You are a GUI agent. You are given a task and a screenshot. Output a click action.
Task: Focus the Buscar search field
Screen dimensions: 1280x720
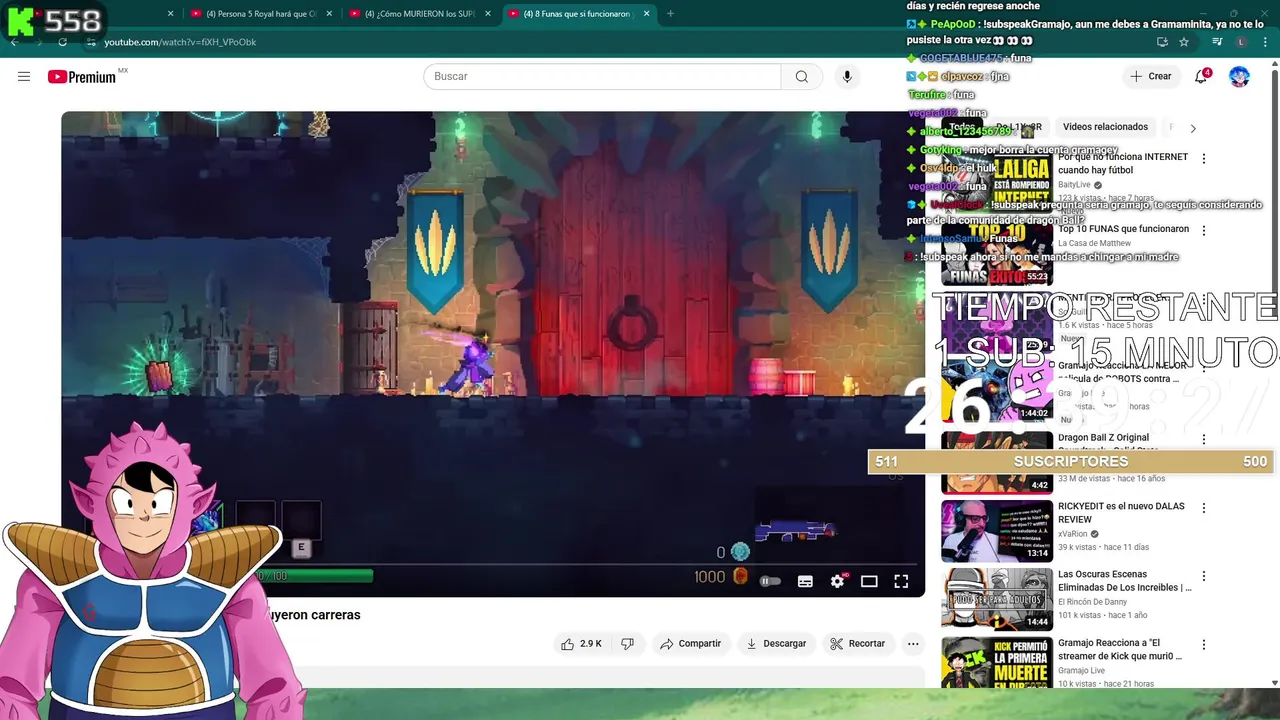tap(602, 77)
